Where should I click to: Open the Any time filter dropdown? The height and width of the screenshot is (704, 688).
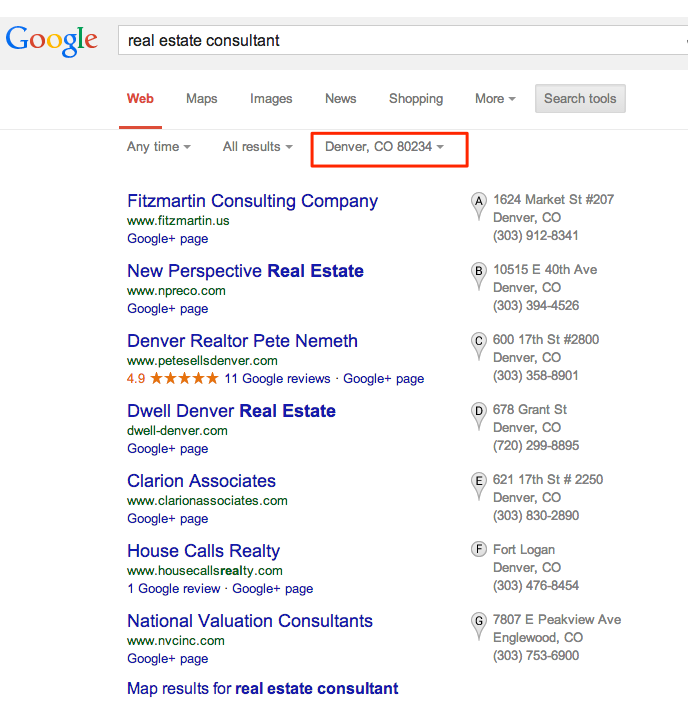159,147
